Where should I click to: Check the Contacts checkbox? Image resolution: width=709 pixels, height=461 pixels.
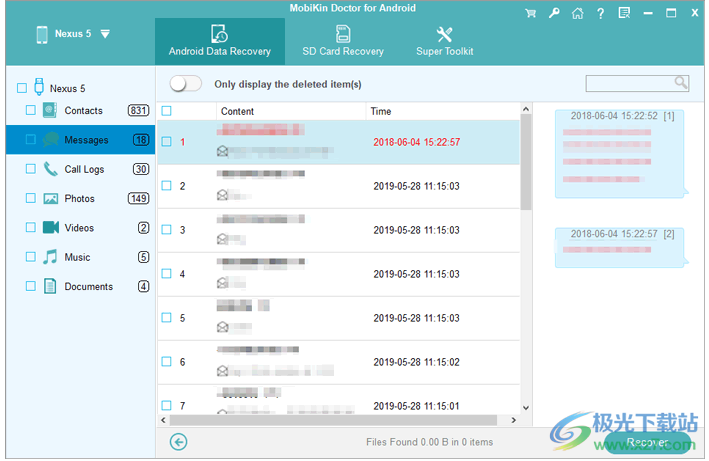click(x=31, y=110)
